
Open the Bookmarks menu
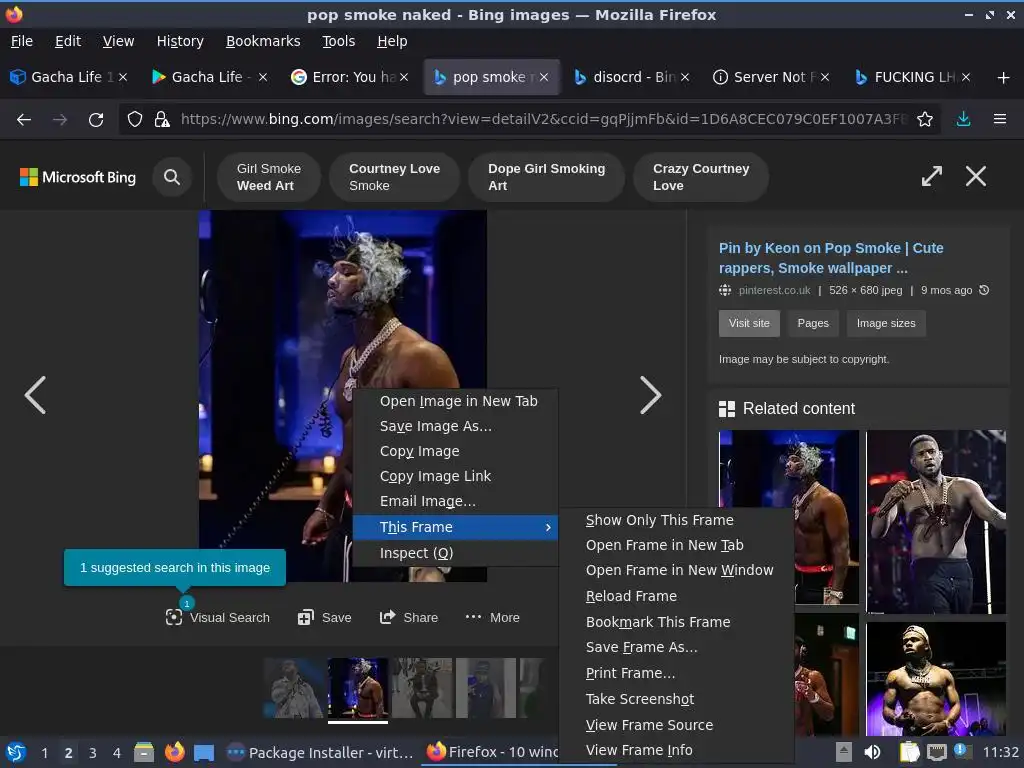pyautogui.click(x=263, y=41)
